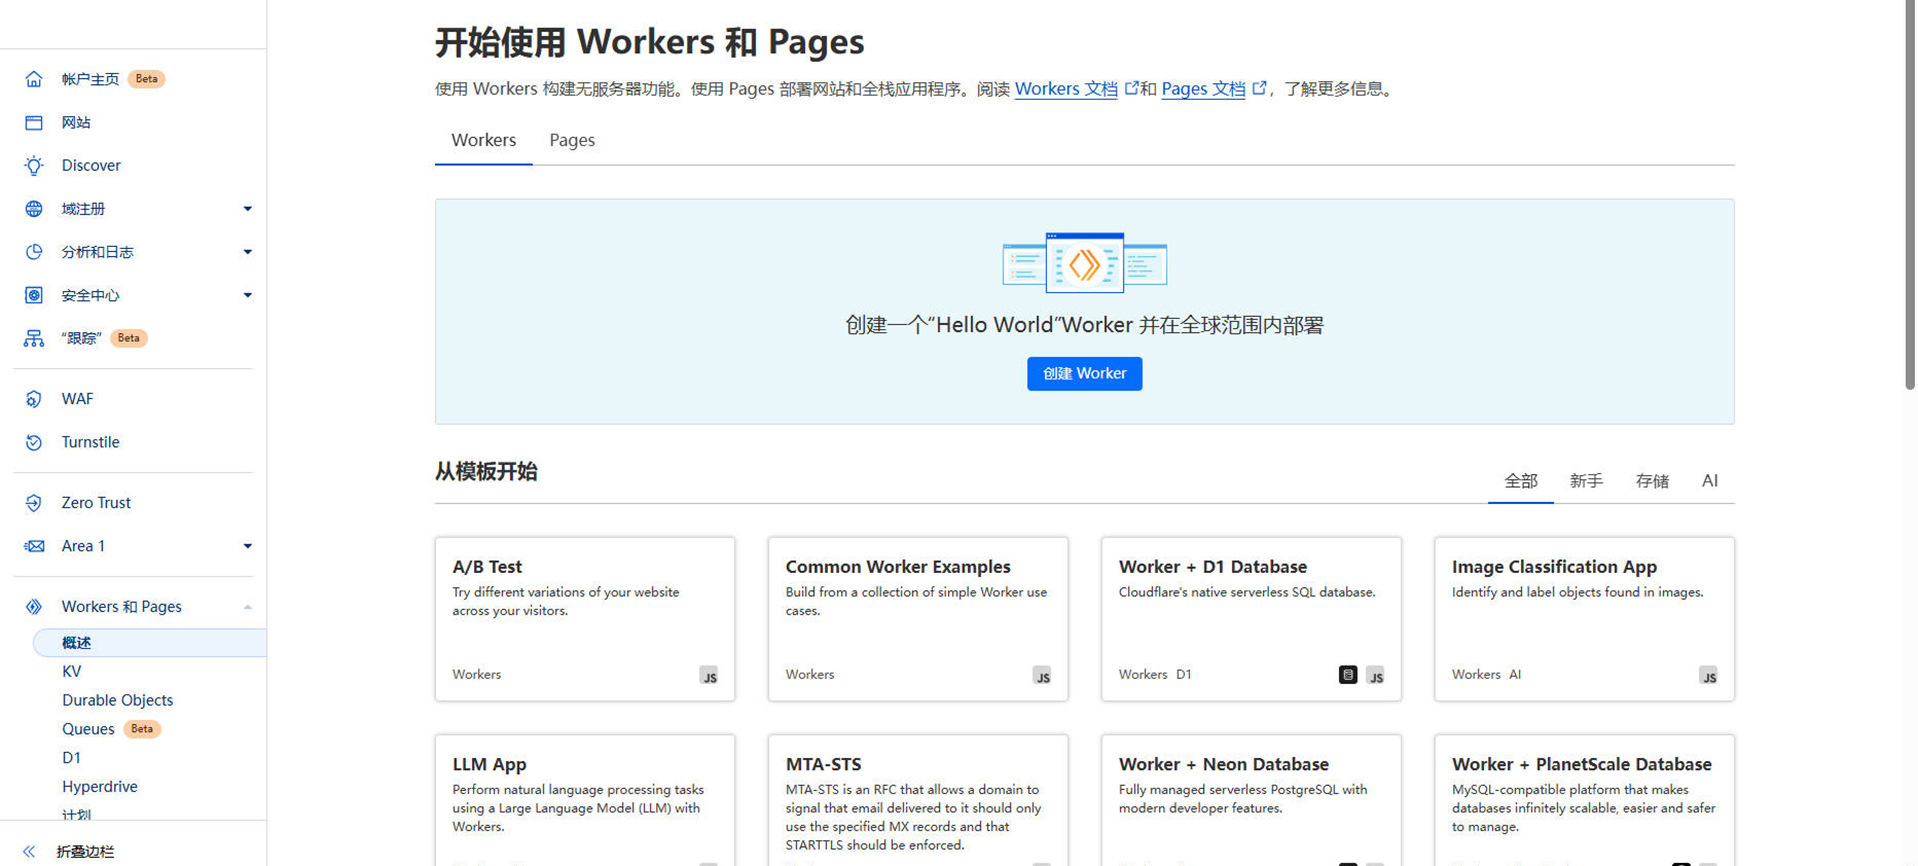Image resolution: width=1918 pixels, height=866 pixels.
Task: Click the external link icon after Pages 文档
Action: 1259,88
